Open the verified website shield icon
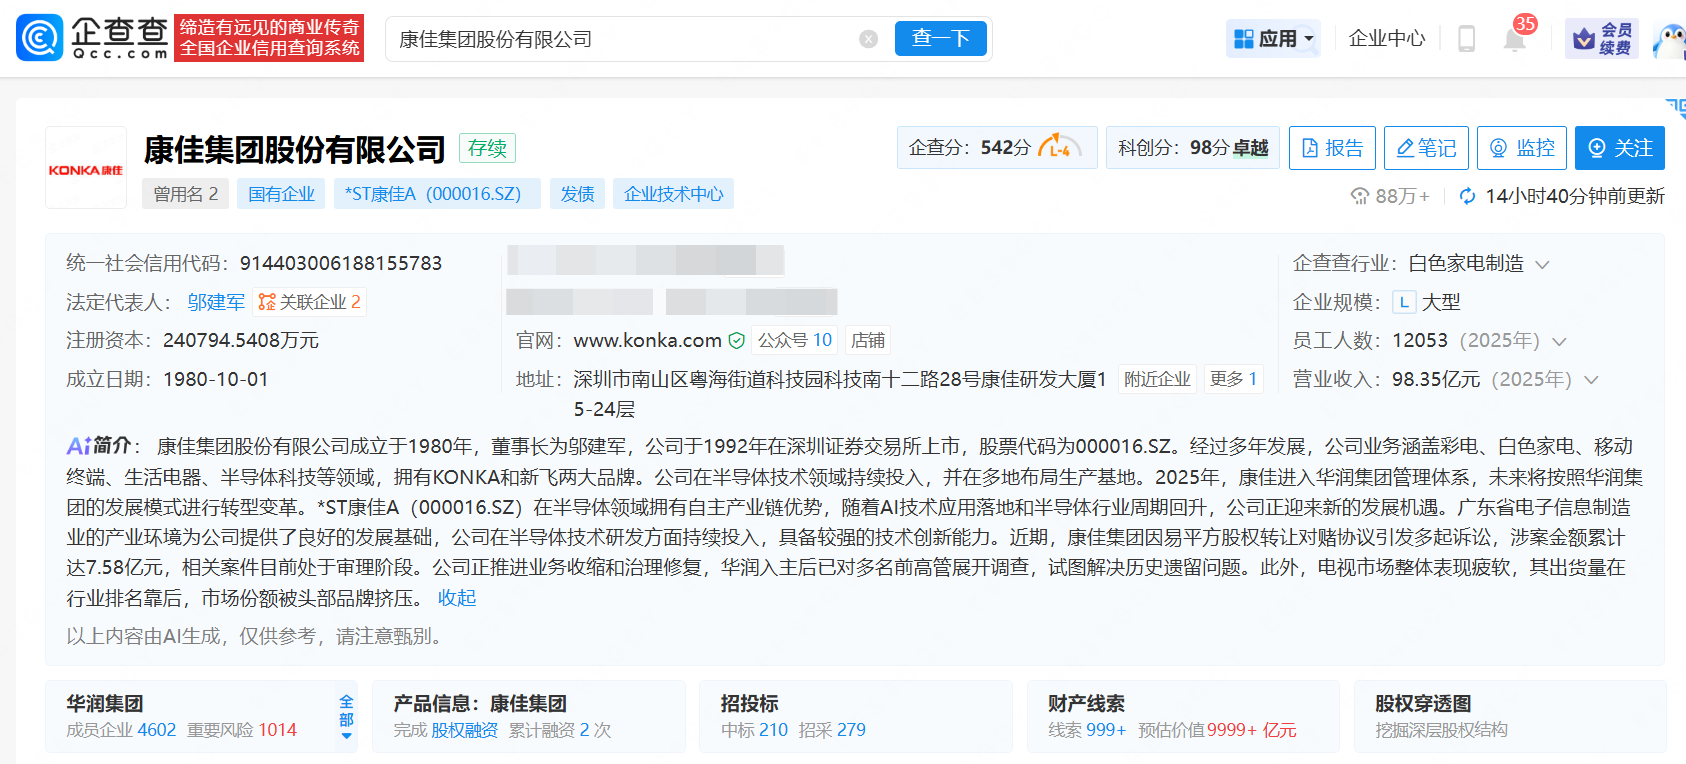This screenshot has height=764, width=1686. (x=737, y=341)
